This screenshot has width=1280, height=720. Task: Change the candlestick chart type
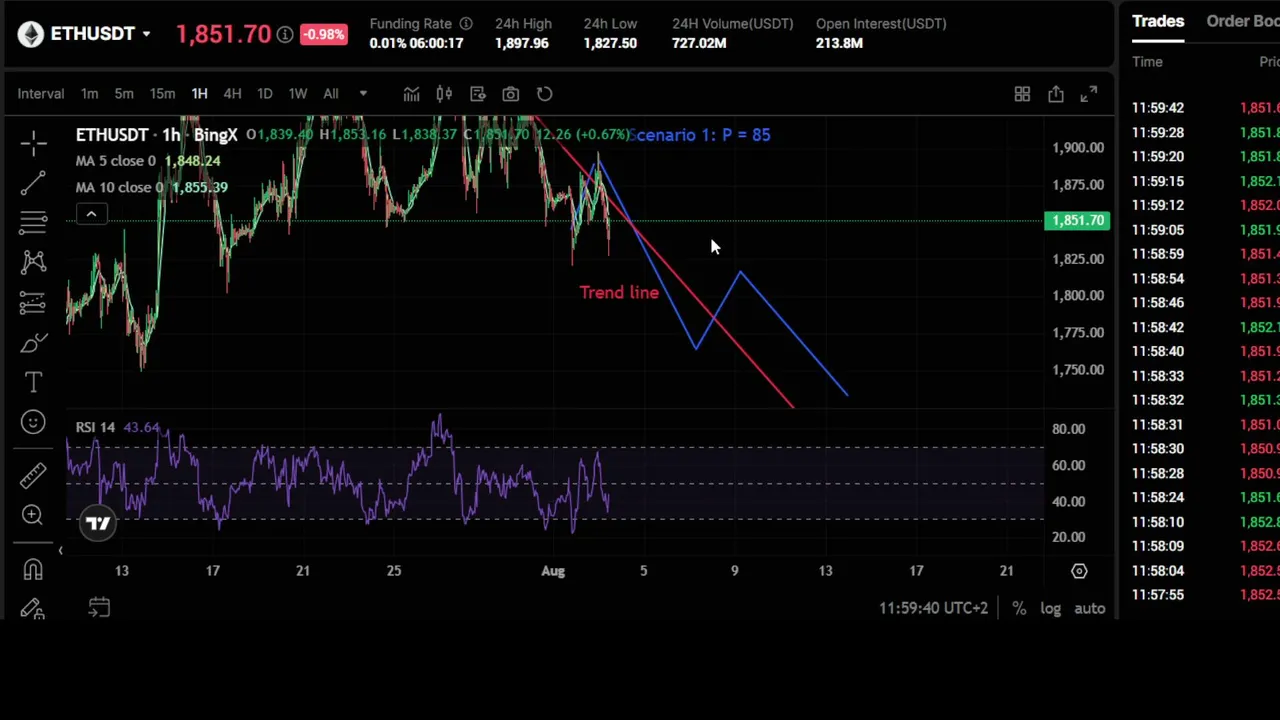[x=444, y=94]
